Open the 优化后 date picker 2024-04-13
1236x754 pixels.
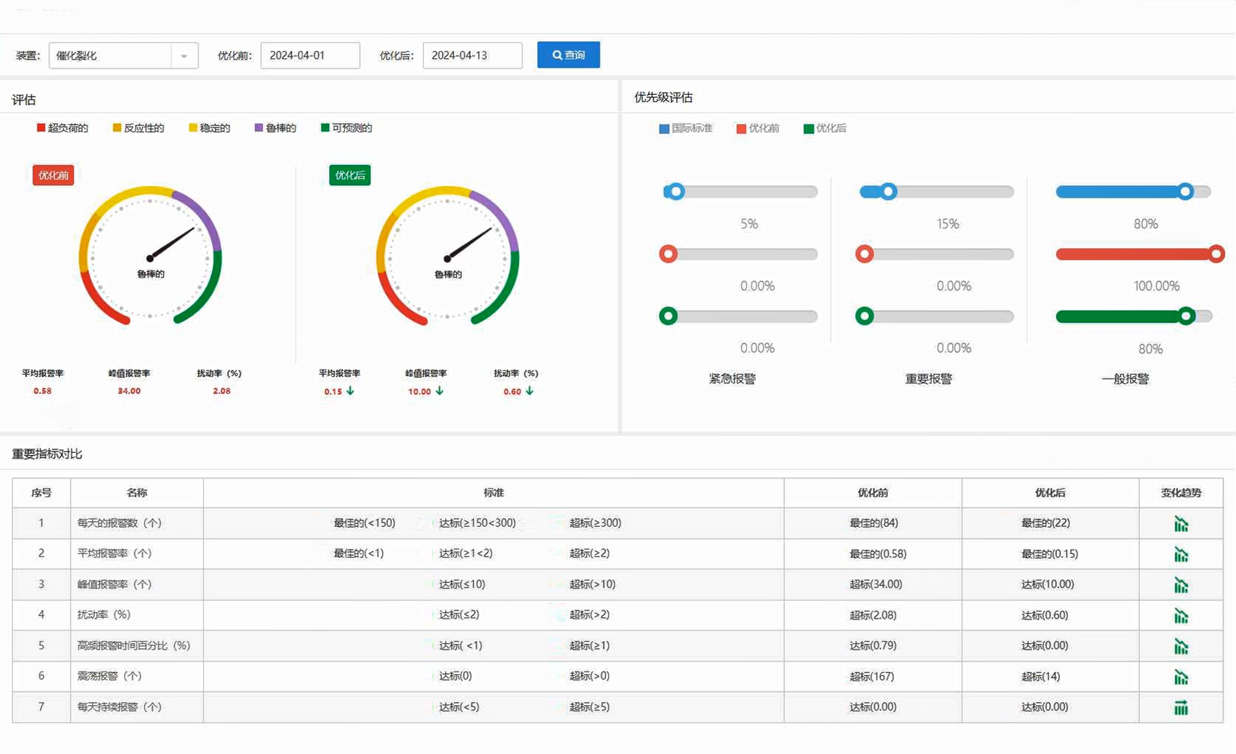pos(472,56)
